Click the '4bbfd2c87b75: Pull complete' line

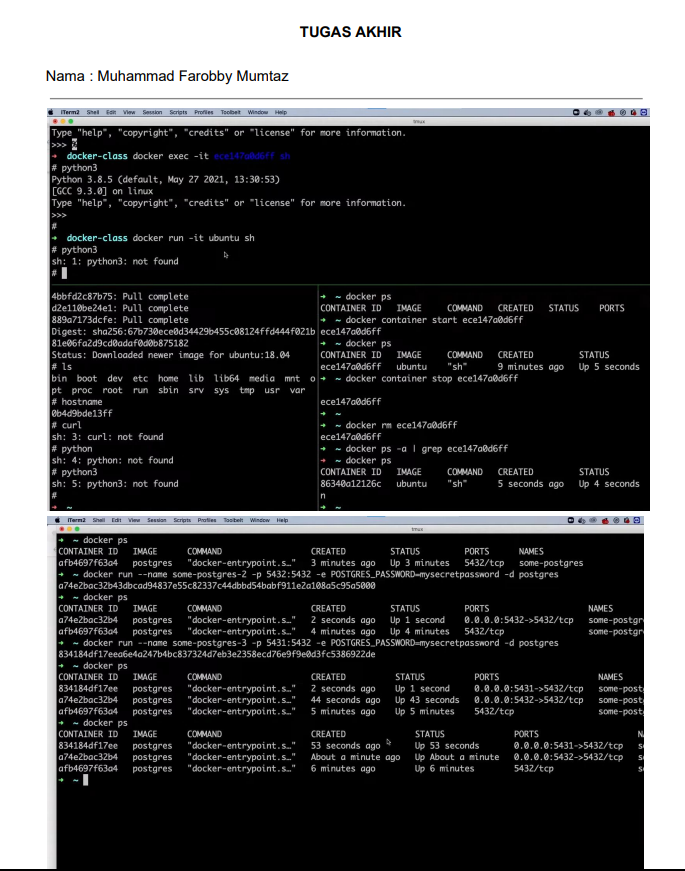(x=120, y=297)
